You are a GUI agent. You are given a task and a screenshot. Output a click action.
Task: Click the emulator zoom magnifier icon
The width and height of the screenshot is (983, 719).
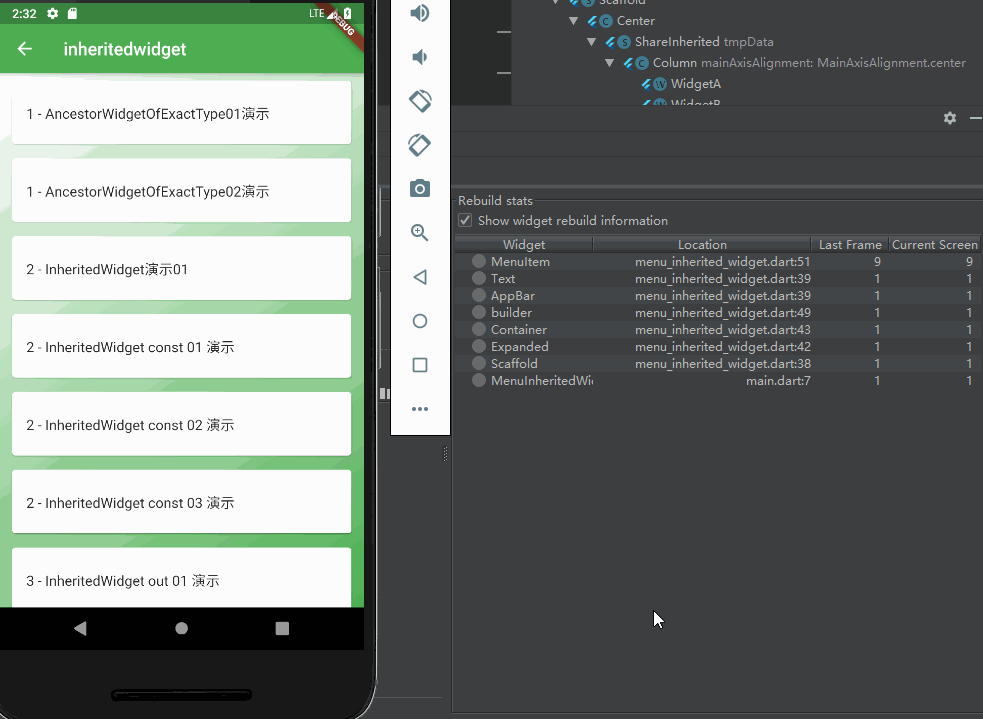pyautogui.click(x=419, y=233)
